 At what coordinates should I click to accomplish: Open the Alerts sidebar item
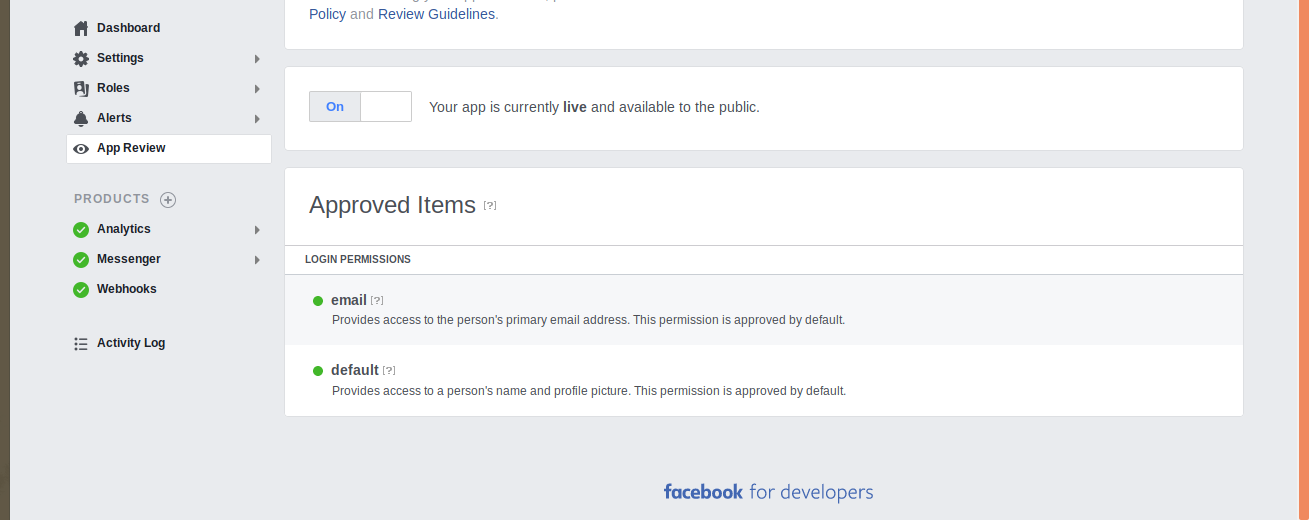pos(169,118)
